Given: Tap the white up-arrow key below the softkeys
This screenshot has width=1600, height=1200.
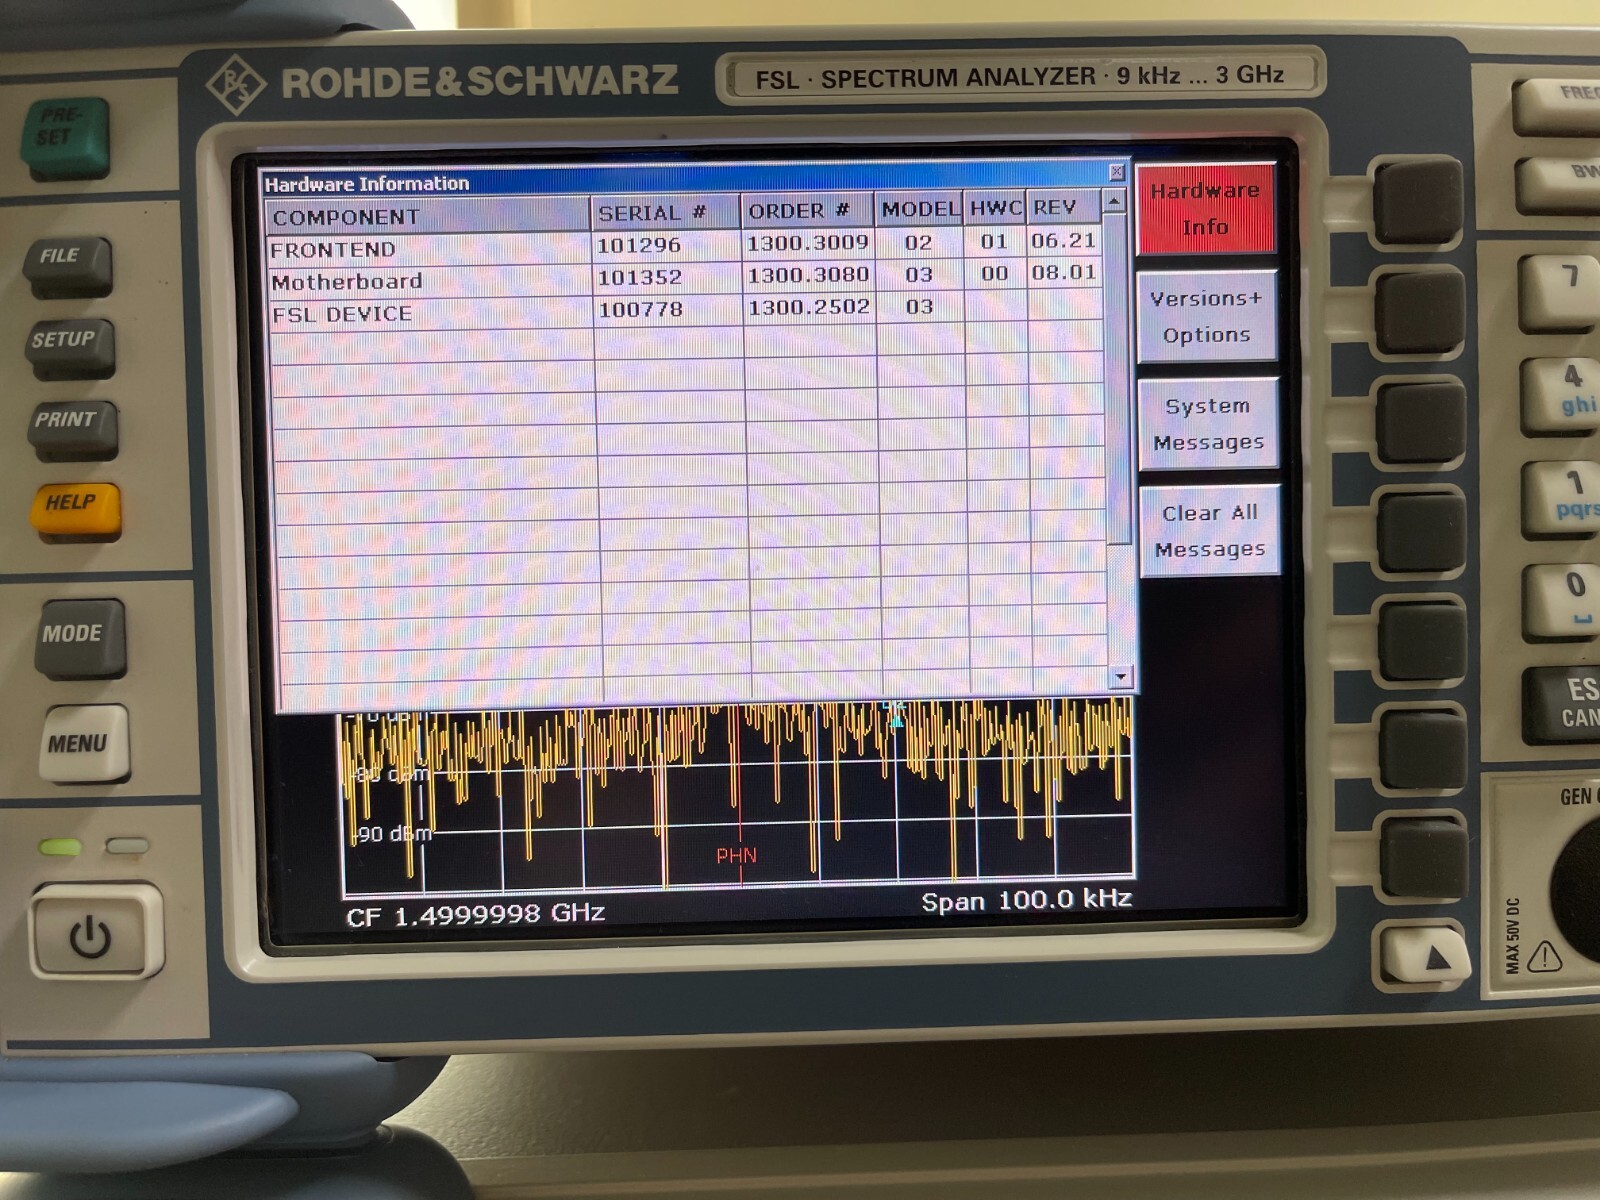Looking at the screenshot, I should (x=1425, y=955).
